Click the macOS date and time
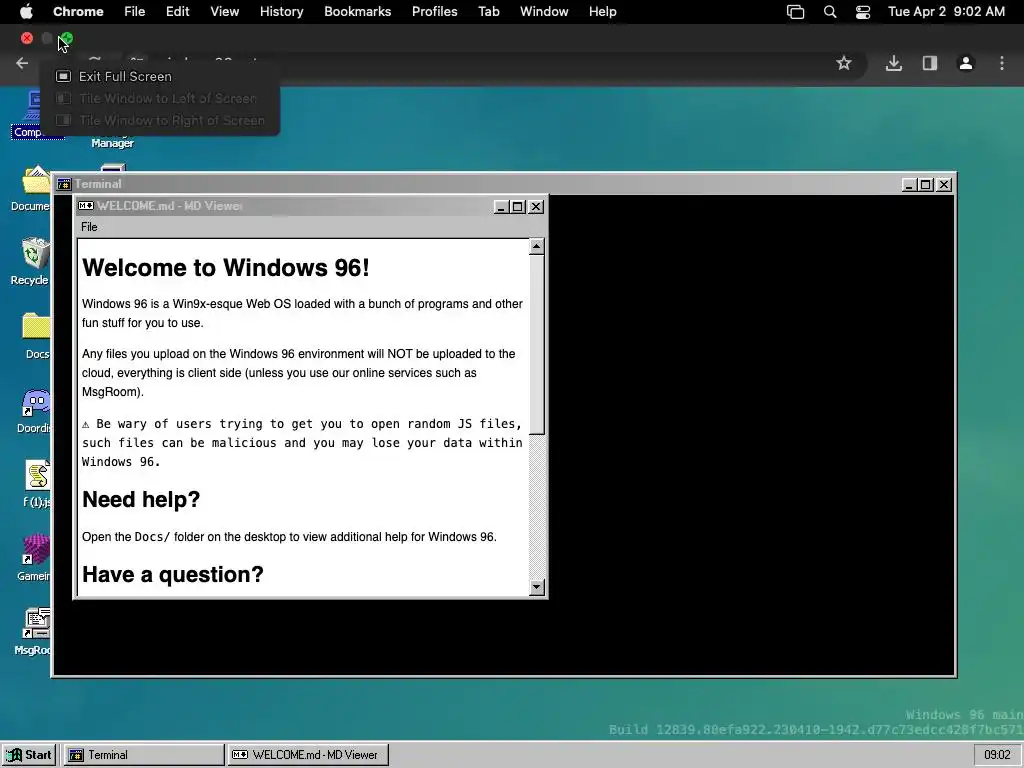Screen dimensions: 1024x768 pos(946,12)
